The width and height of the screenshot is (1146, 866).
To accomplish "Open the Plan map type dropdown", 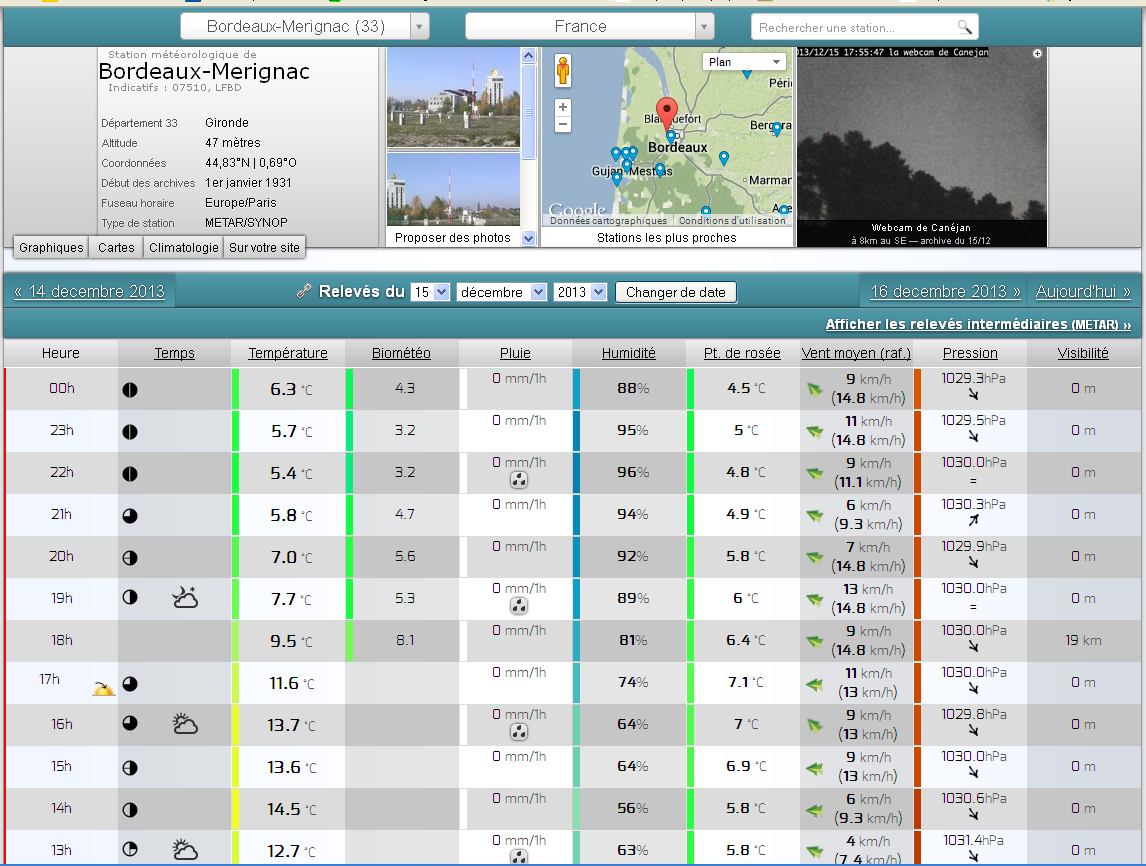I will click(x=744, y=62).
